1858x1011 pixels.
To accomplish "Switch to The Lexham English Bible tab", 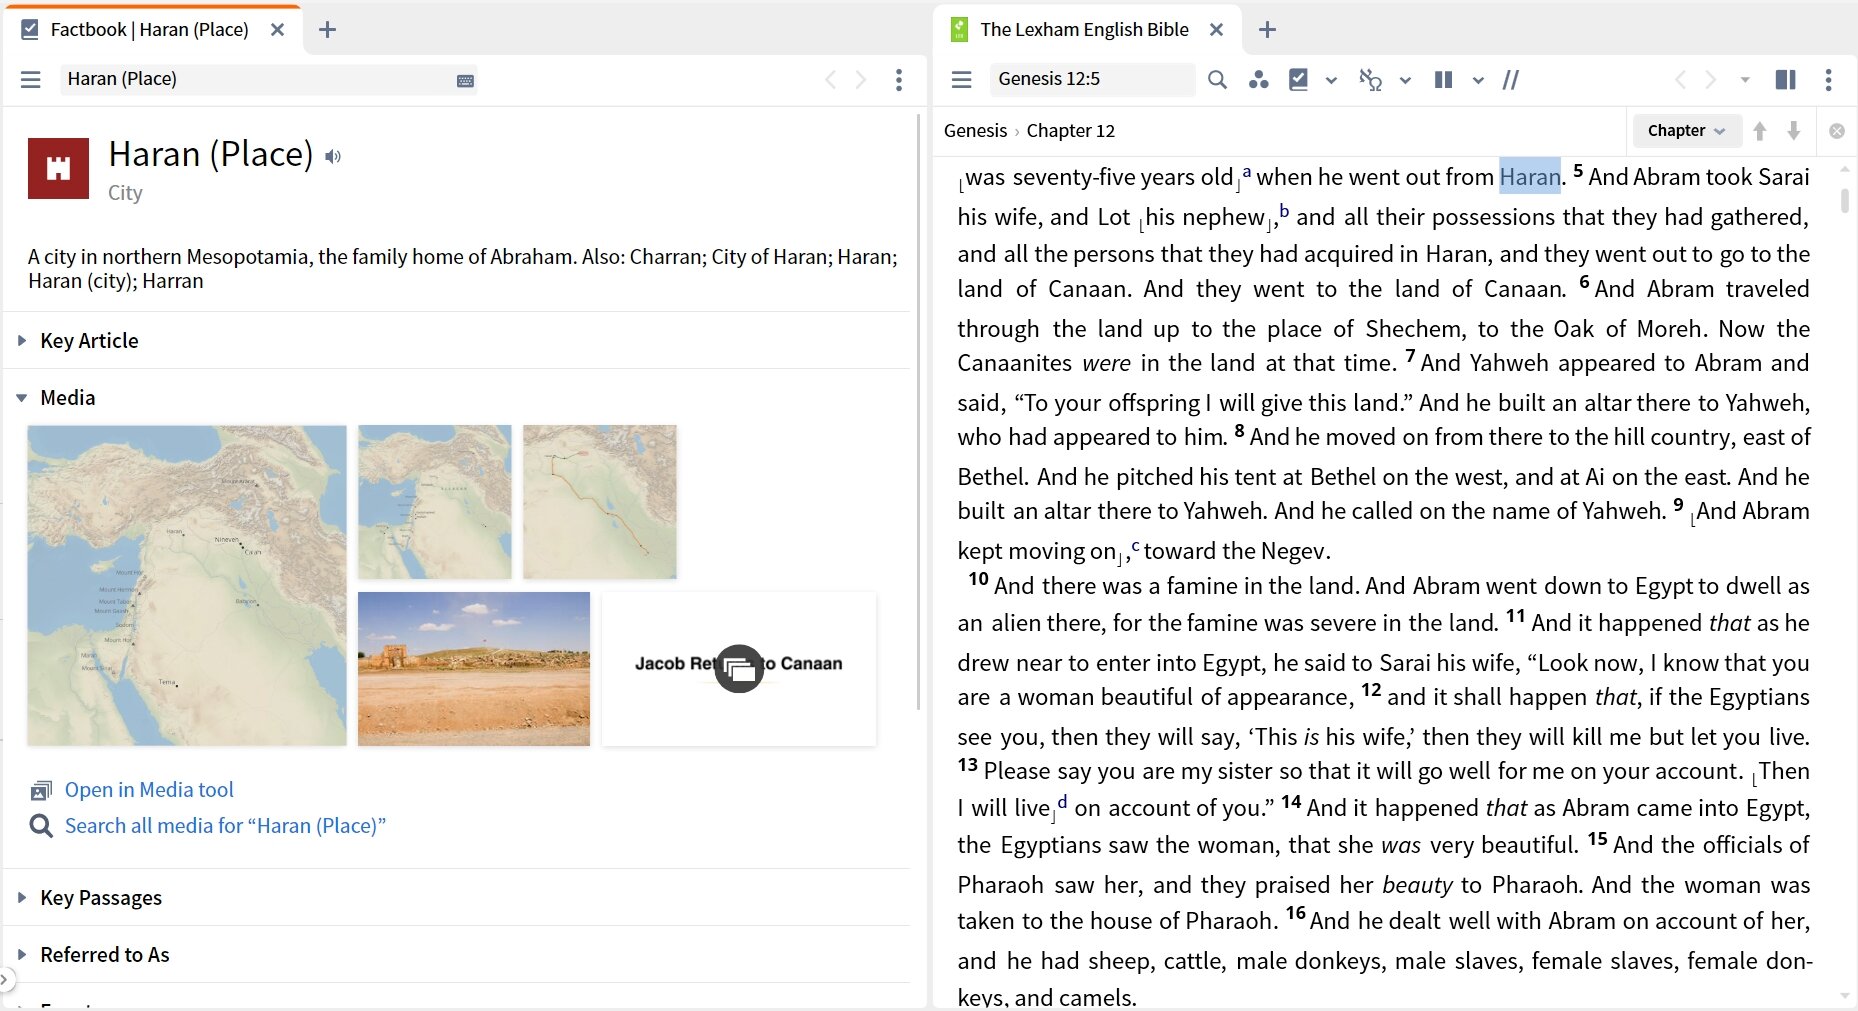I will click(x=1083, y=29).
